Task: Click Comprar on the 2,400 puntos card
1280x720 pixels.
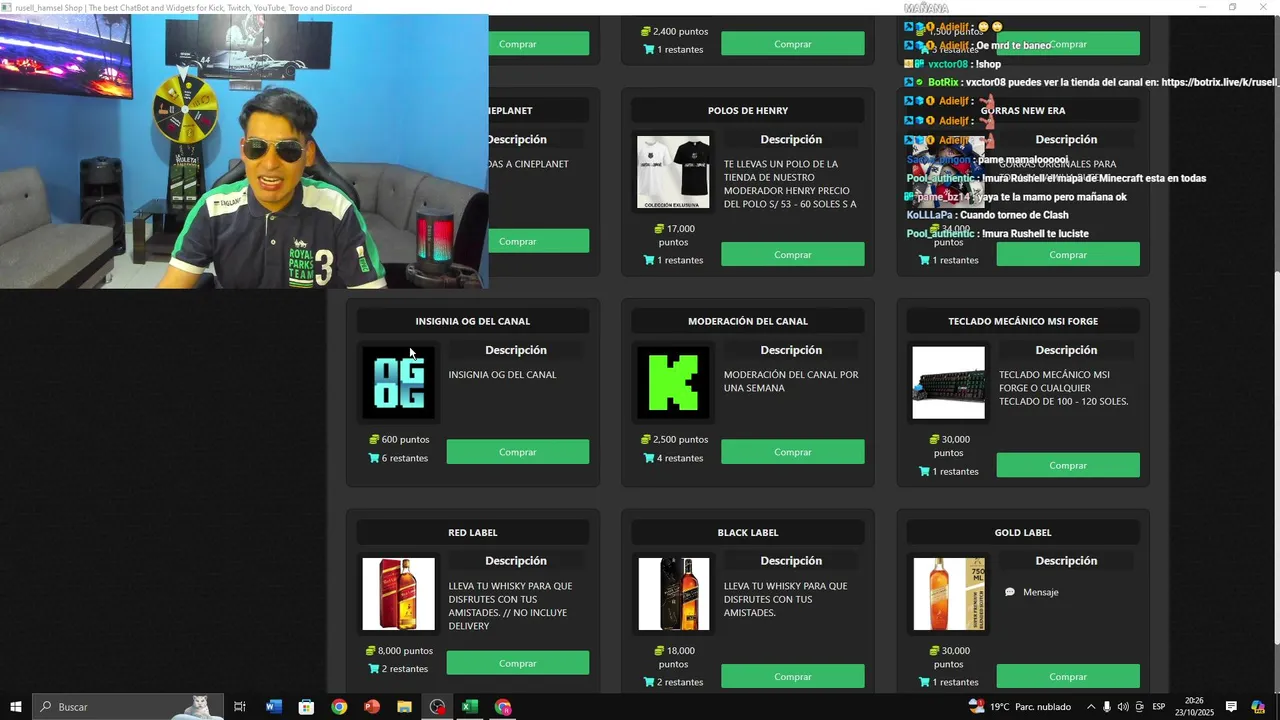Action: point(793,44)
